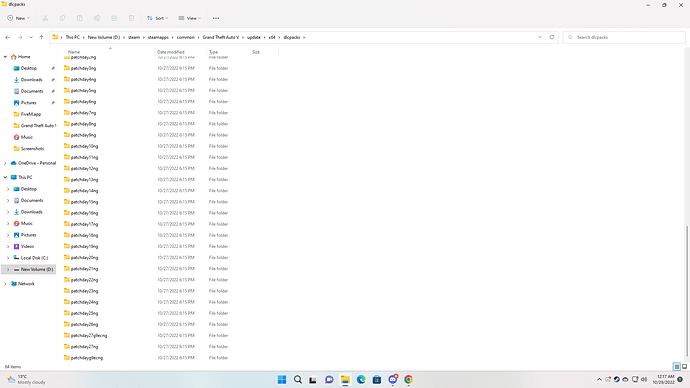Refresh the dlcpacks folder view
Viewport: 690px width, 388px height.
pos(552,37)
